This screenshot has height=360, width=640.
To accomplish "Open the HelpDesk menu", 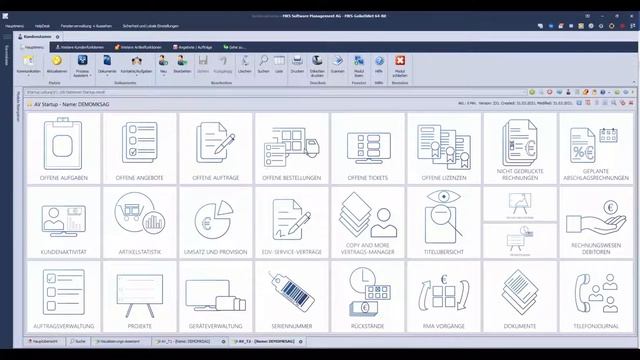I will [42, 26].
